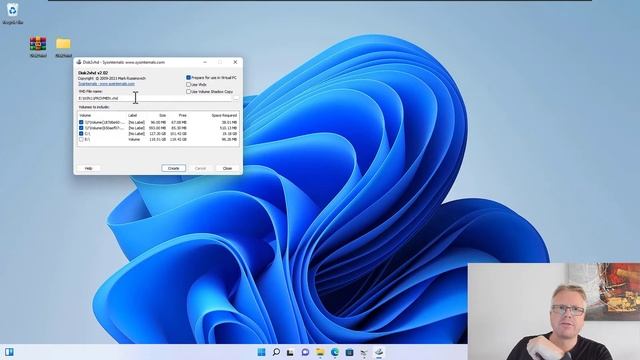Click the Disk2vhd v2.02 heading text
This screenshot has width=640, height=360.
93,73
